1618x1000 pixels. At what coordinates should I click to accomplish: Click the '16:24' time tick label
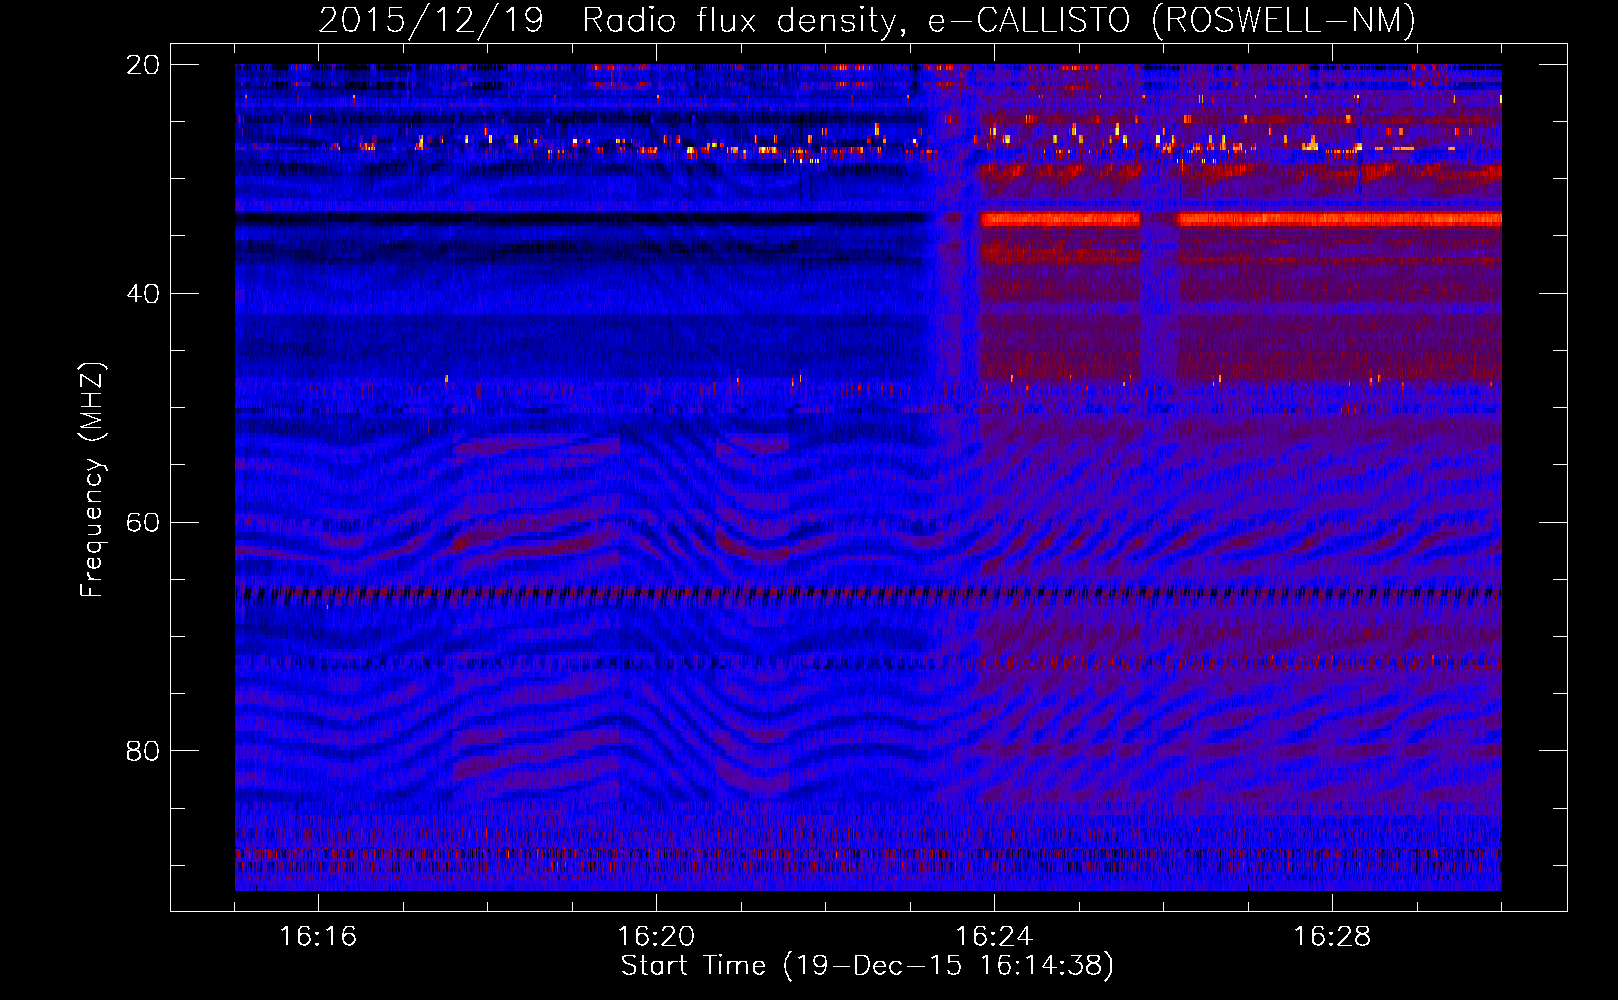tap(994, 937)
